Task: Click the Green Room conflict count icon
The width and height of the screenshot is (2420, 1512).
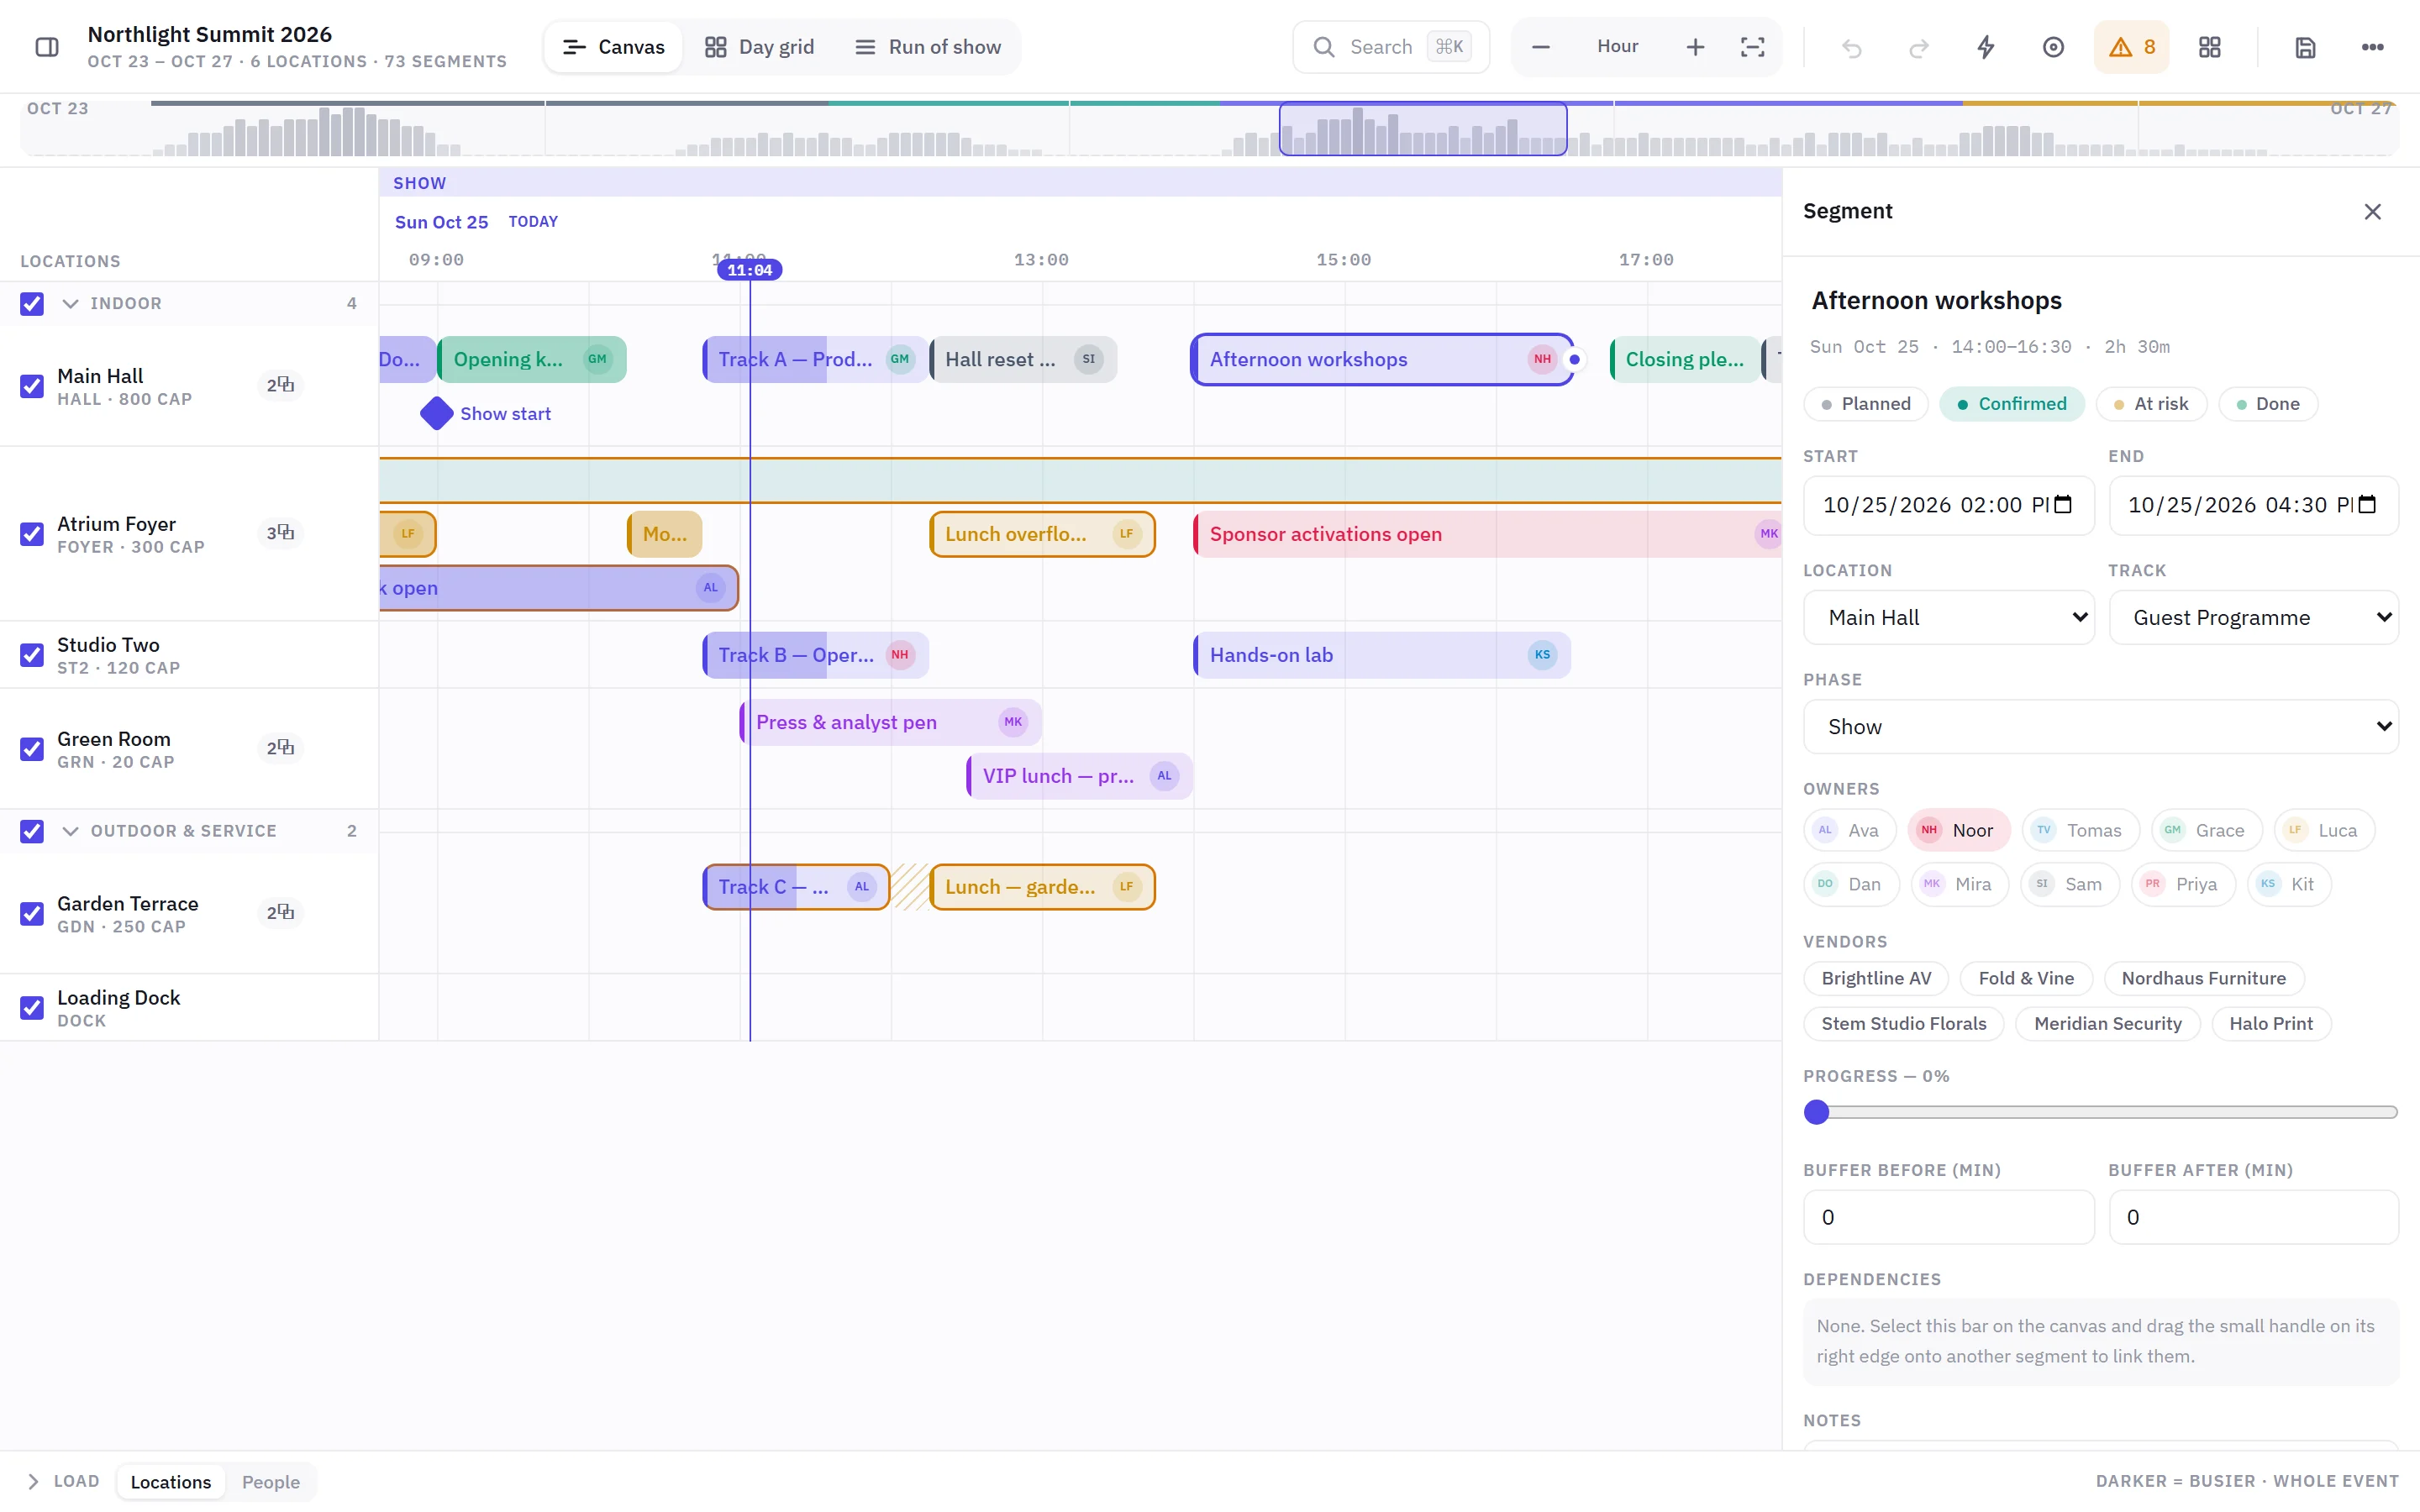Action: 280,748
